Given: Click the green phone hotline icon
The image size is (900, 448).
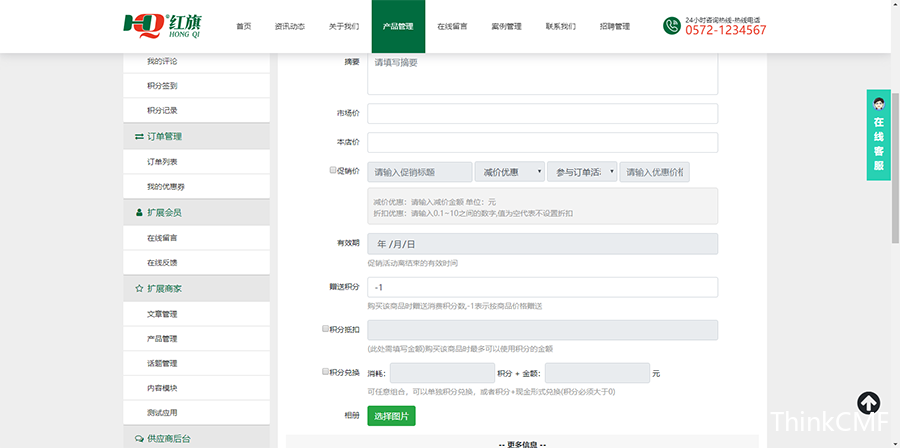Looking at the screenshot, I should pyautogui.click(x=671, y=26).
